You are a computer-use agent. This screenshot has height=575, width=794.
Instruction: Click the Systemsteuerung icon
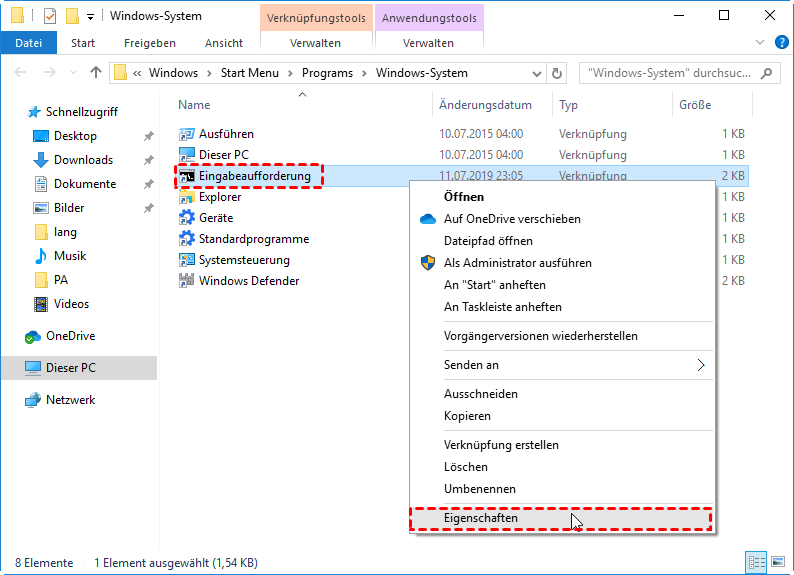pyautogui.click(x=186, y=260)
